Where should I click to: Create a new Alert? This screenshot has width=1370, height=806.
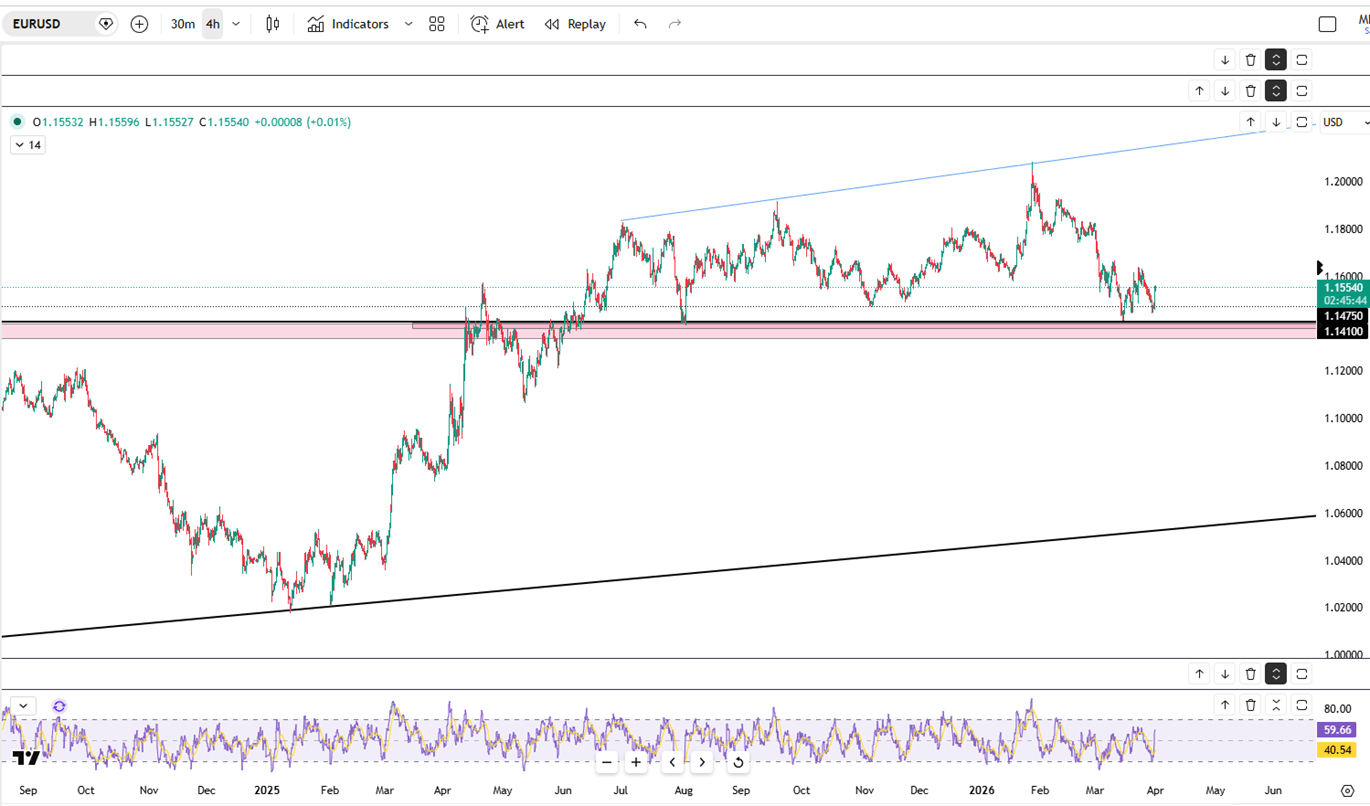pos(497,24)
